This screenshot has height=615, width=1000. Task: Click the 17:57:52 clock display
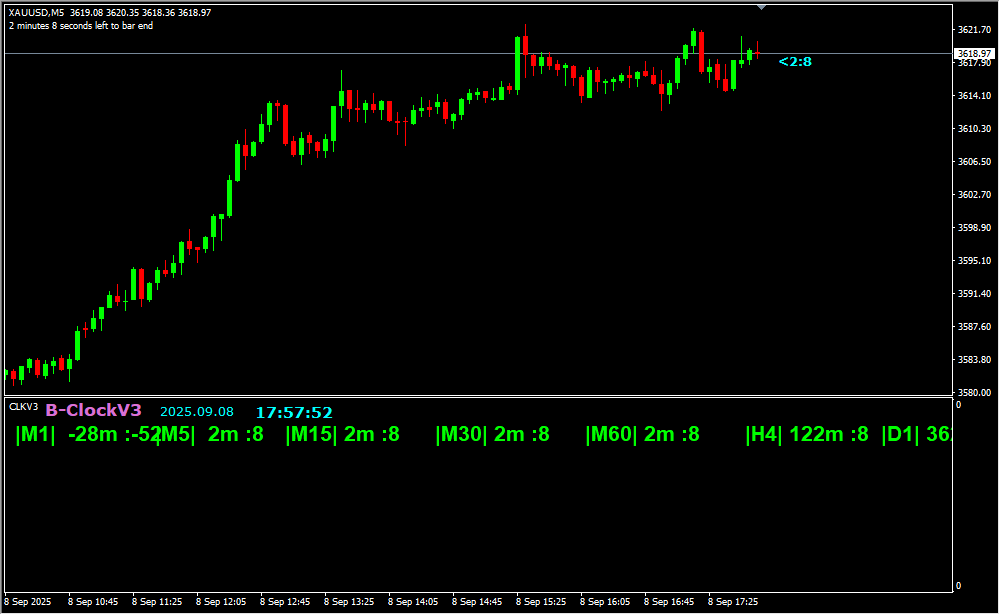pos(294,412)
